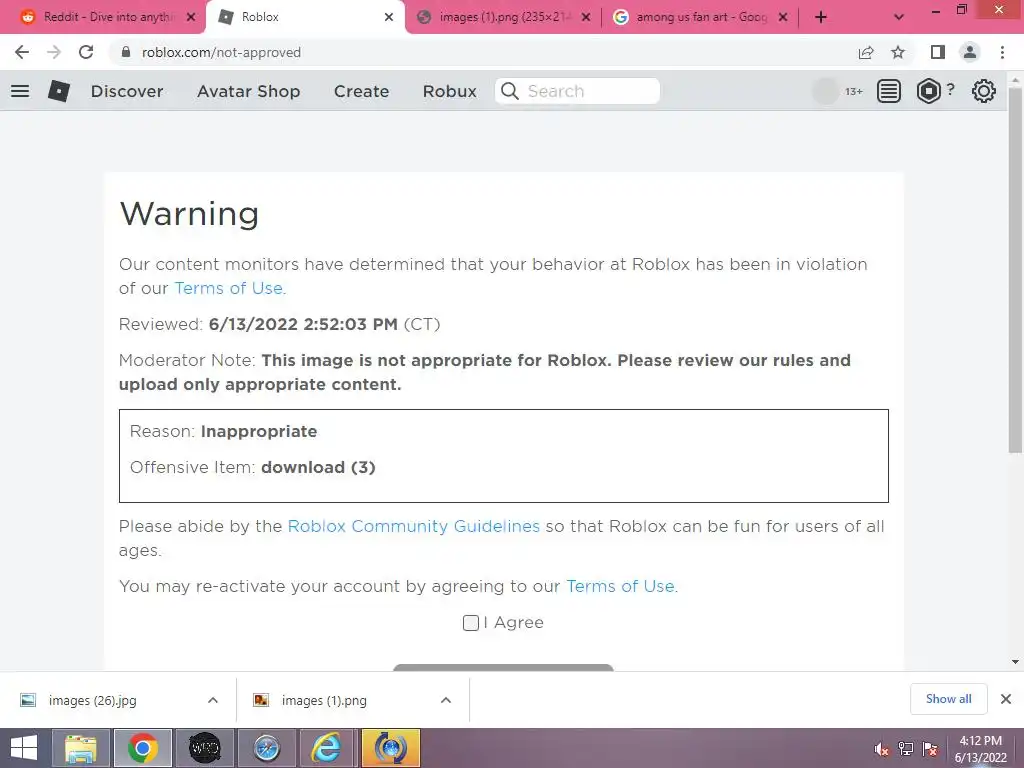Click the Action Center flag tray icon
Viewport: 1024px width, 768px height.
930,749
